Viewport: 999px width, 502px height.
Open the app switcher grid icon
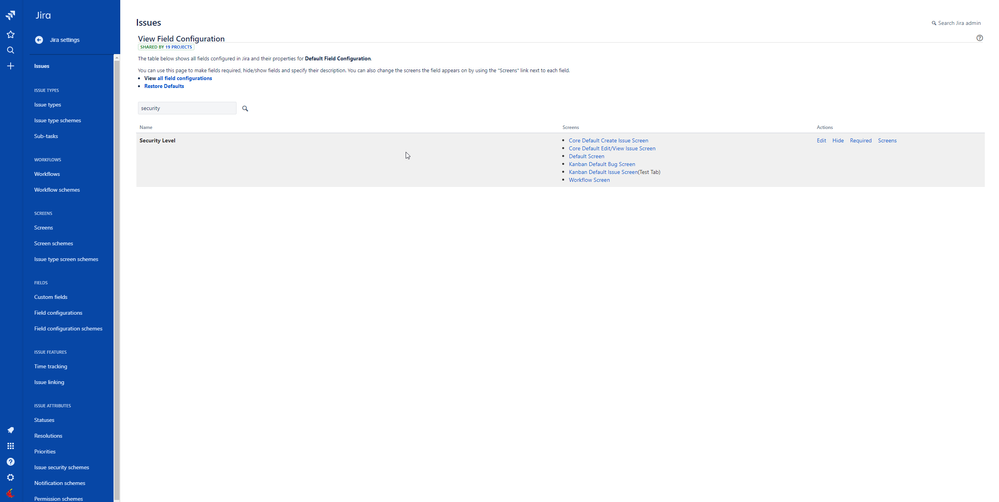(10, 446)
